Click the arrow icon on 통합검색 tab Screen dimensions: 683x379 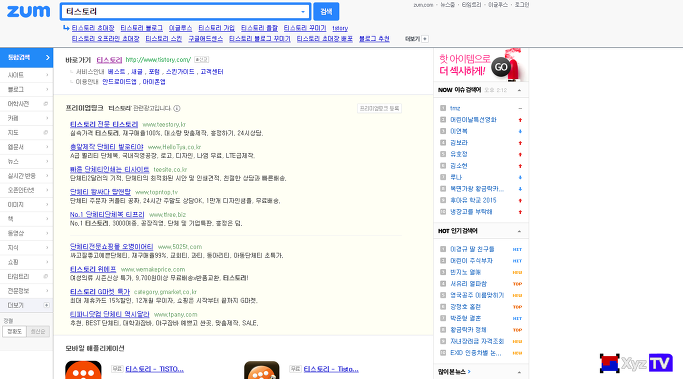[47, 58]
